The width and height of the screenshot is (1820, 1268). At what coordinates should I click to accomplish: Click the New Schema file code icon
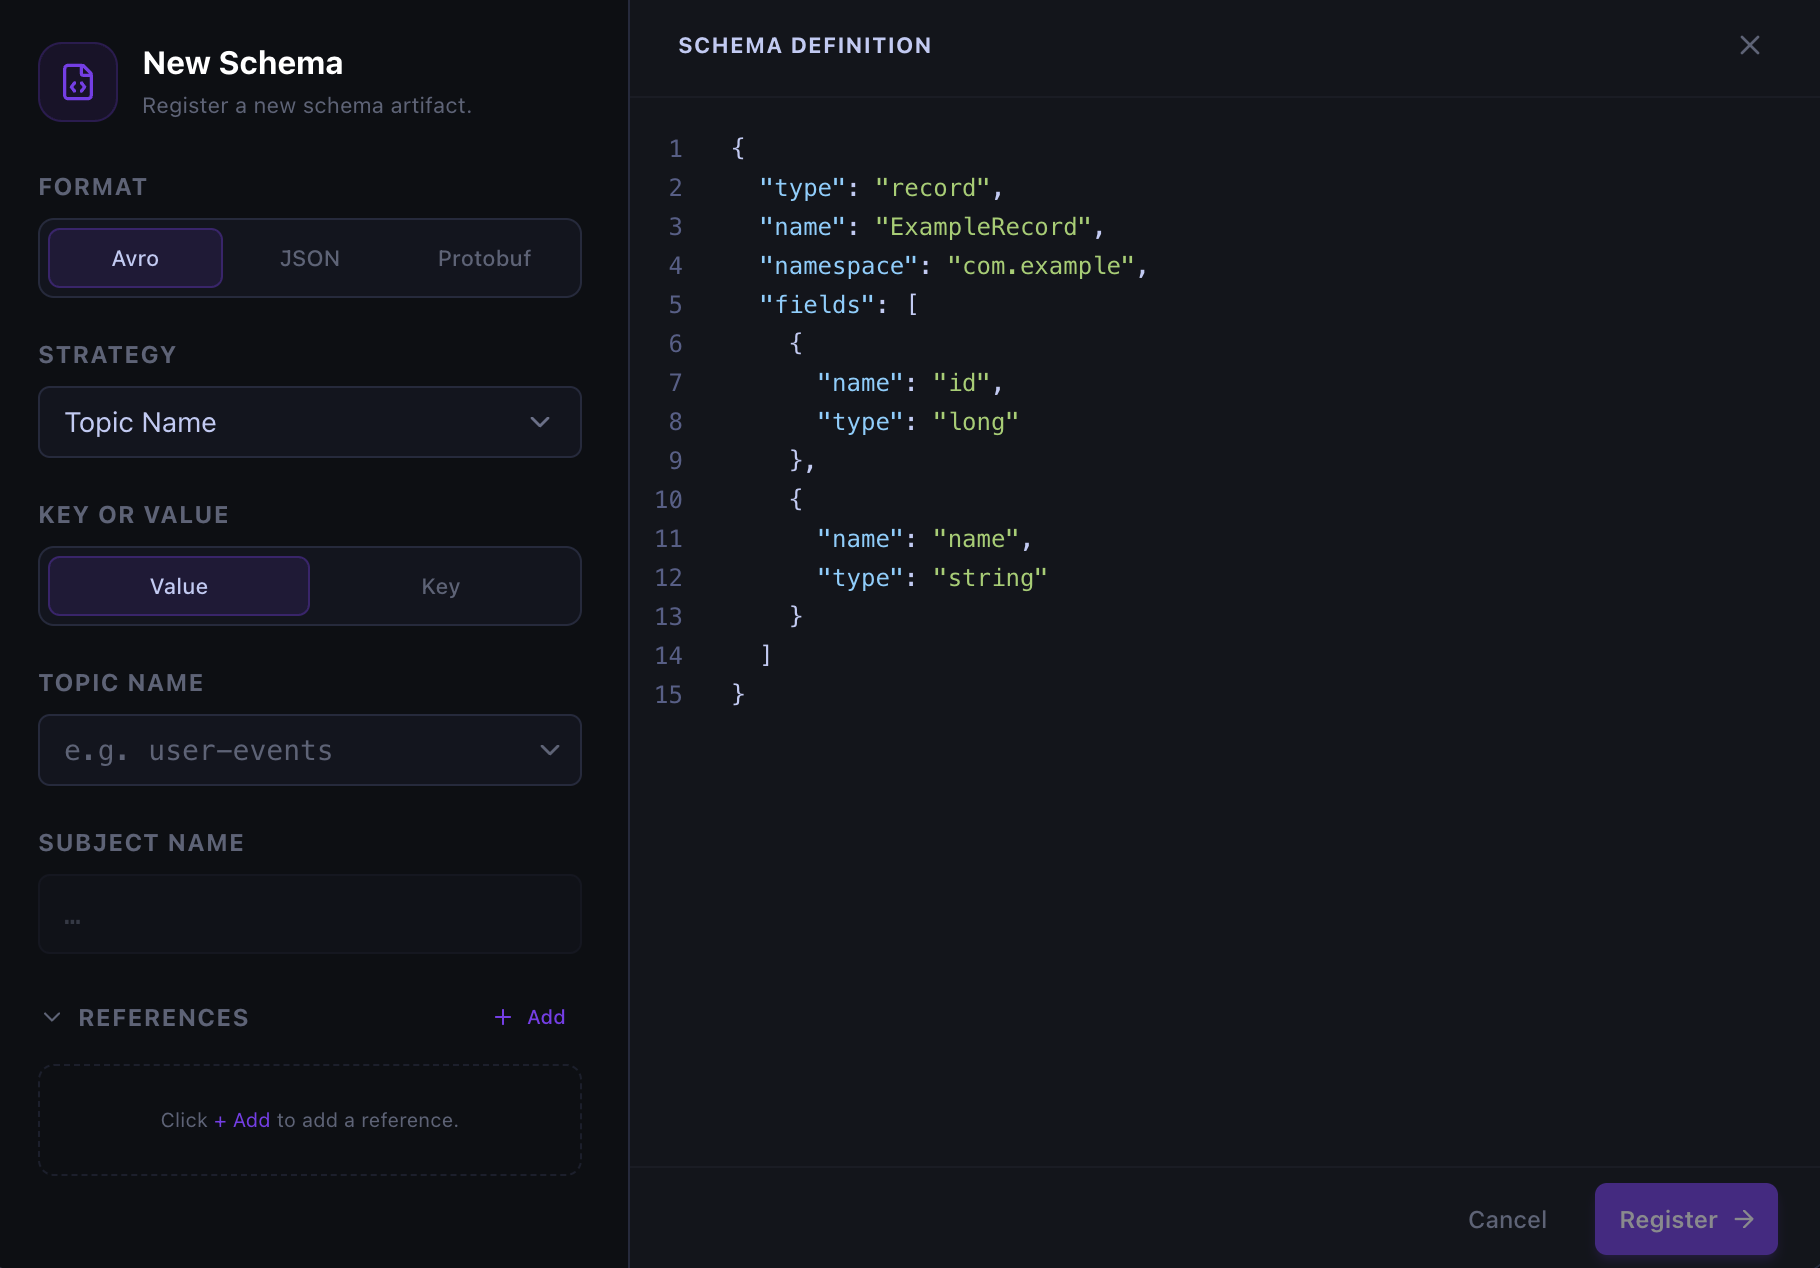[78, 82]
